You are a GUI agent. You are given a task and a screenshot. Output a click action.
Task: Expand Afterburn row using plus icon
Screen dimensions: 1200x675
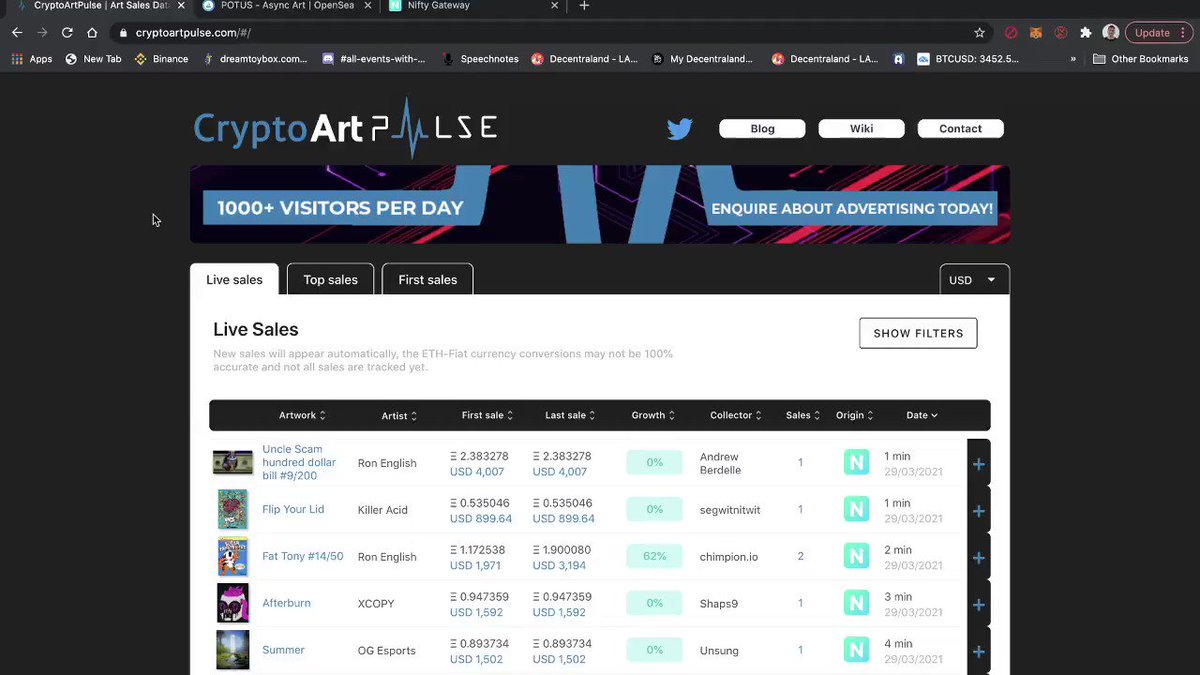(979, 605)
